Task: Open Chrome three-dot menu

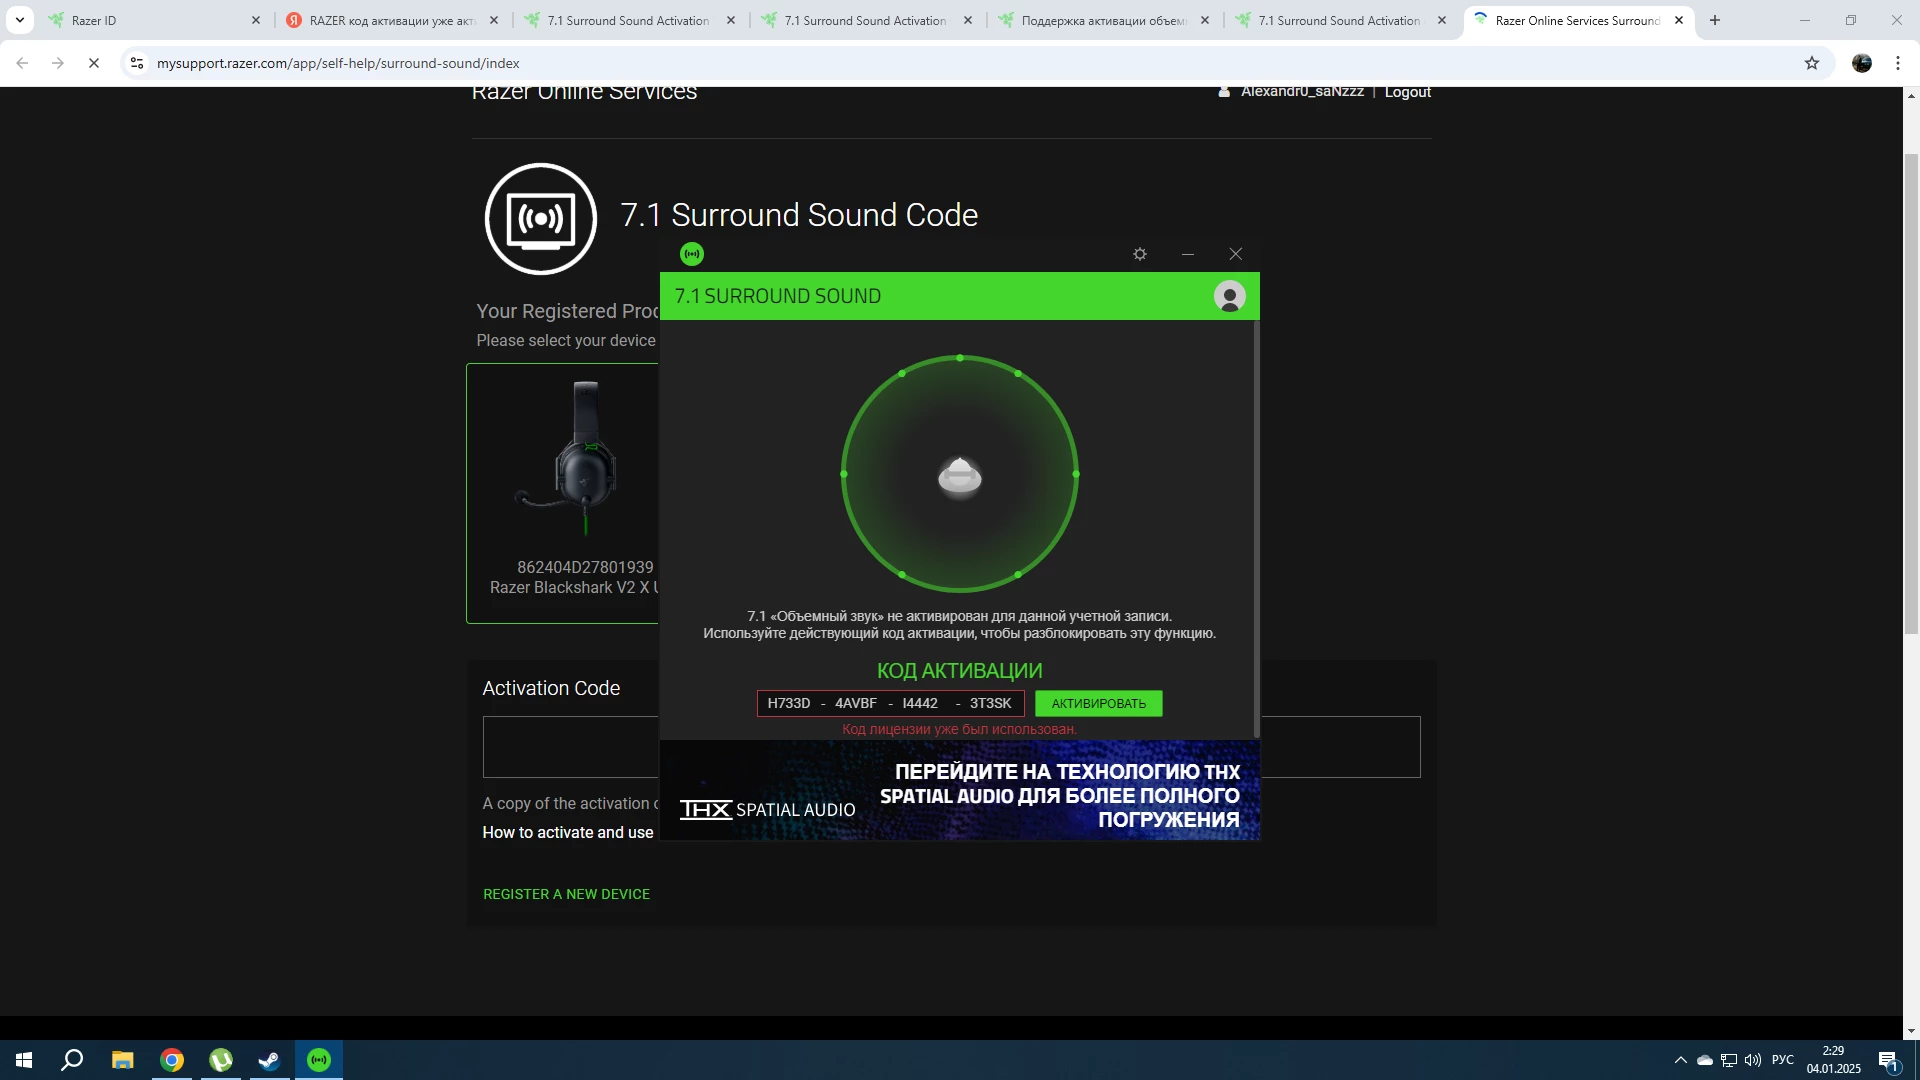Action: pos(1898,63)
